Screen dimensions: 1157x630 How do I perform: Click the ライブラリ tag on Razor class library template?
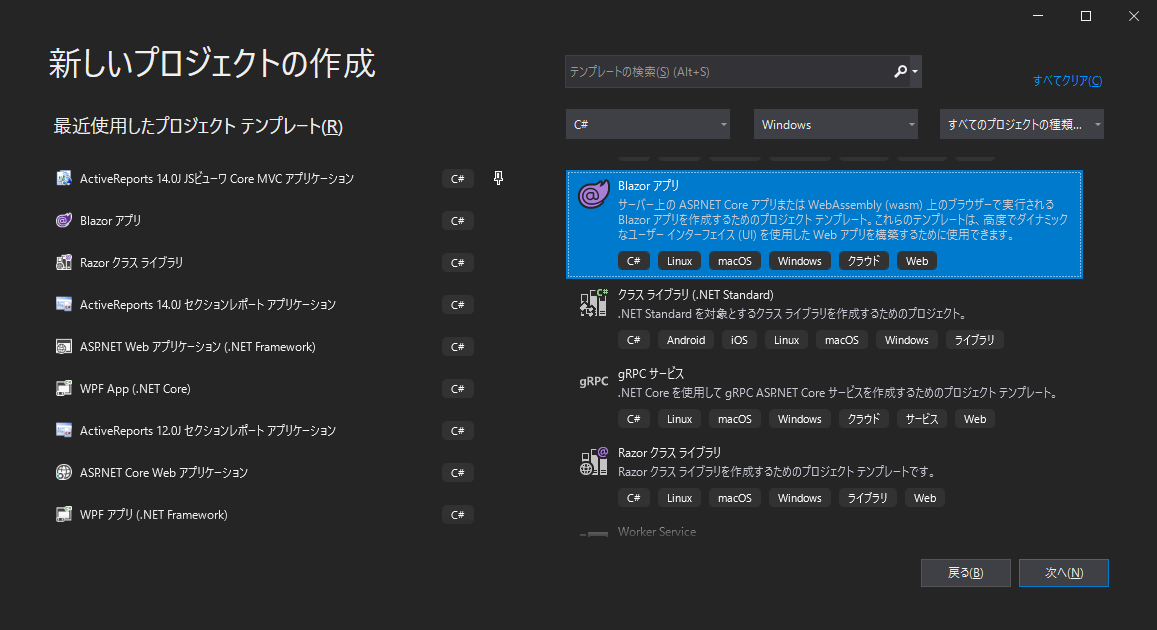(x=868, y=497)
